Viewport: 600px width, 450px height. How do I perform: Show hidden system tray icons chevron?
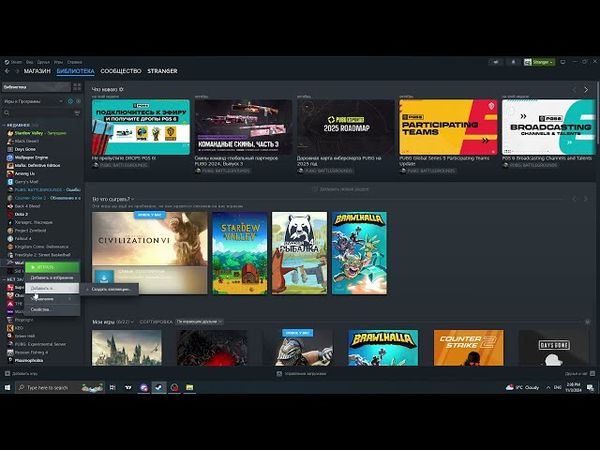coord(548,388)
